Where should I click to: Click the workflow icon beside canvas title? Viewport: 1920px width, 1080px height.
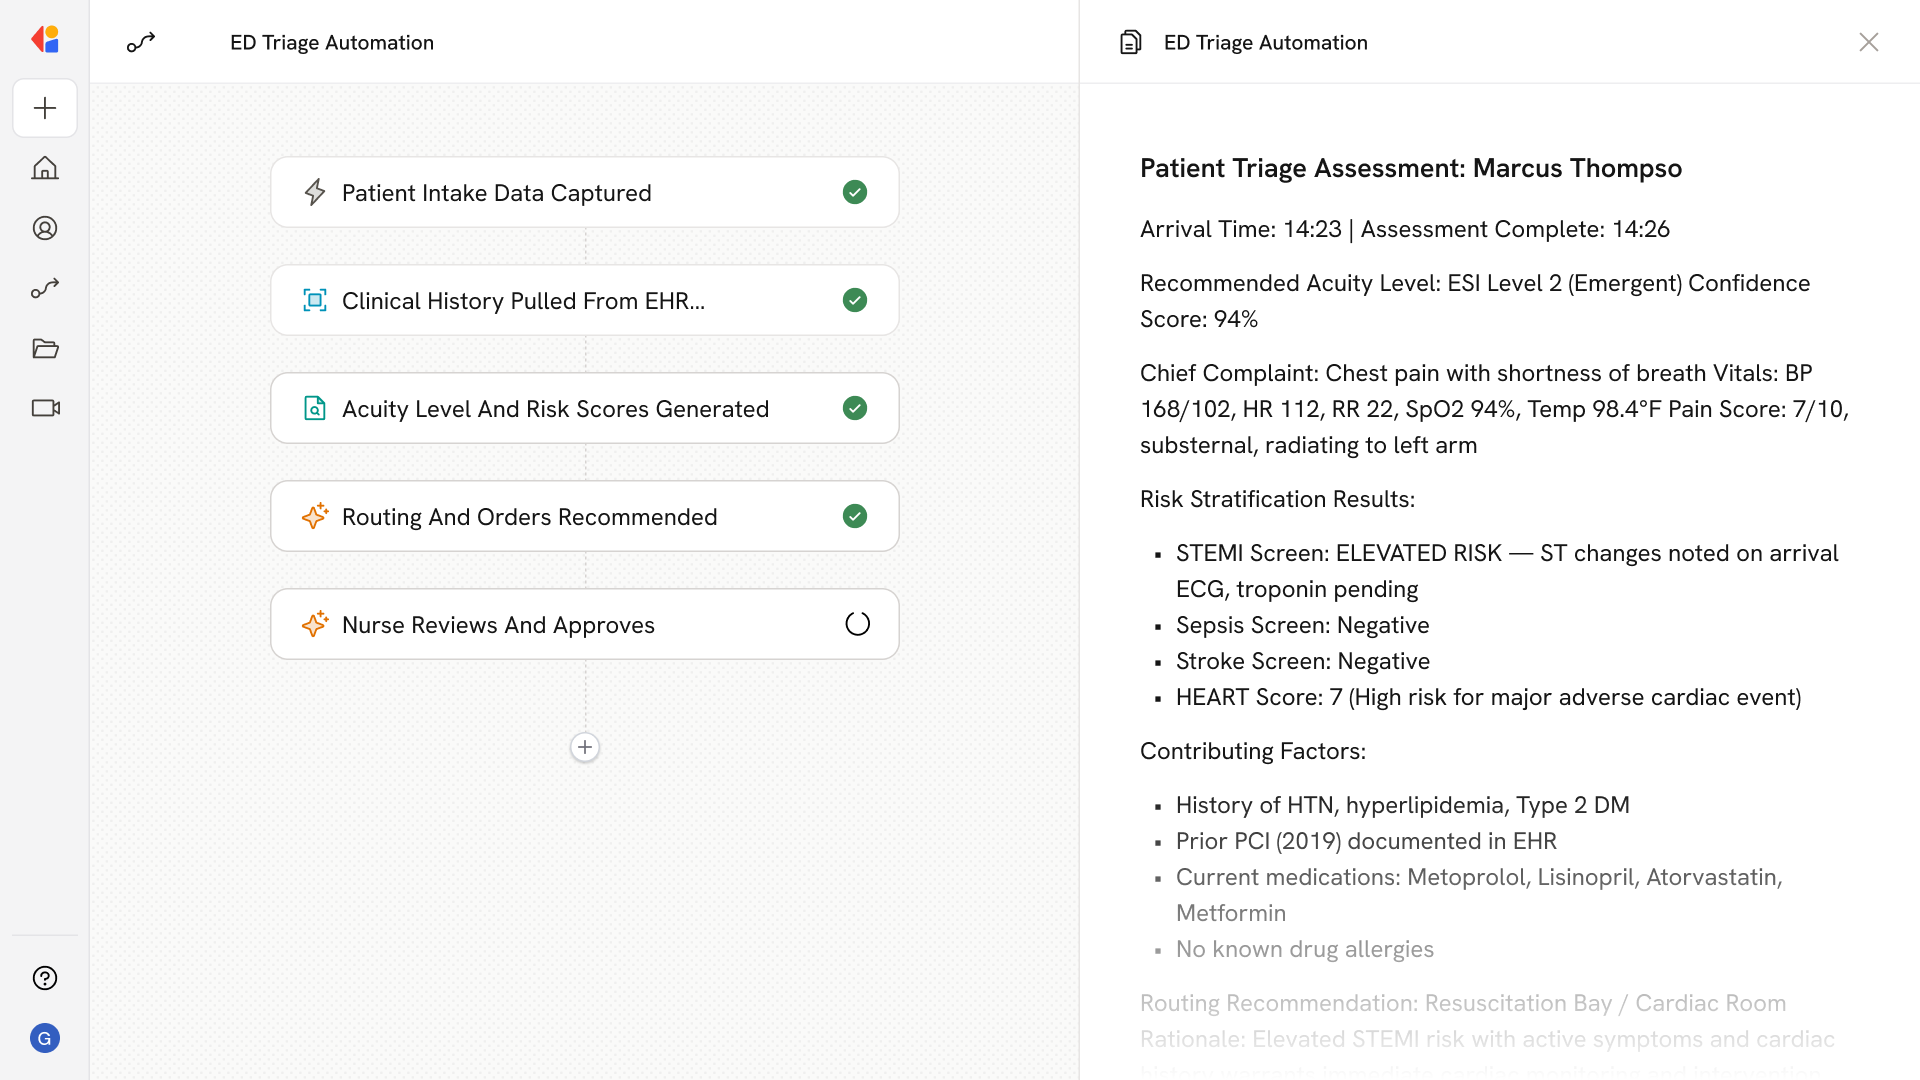tap(141, 42)
